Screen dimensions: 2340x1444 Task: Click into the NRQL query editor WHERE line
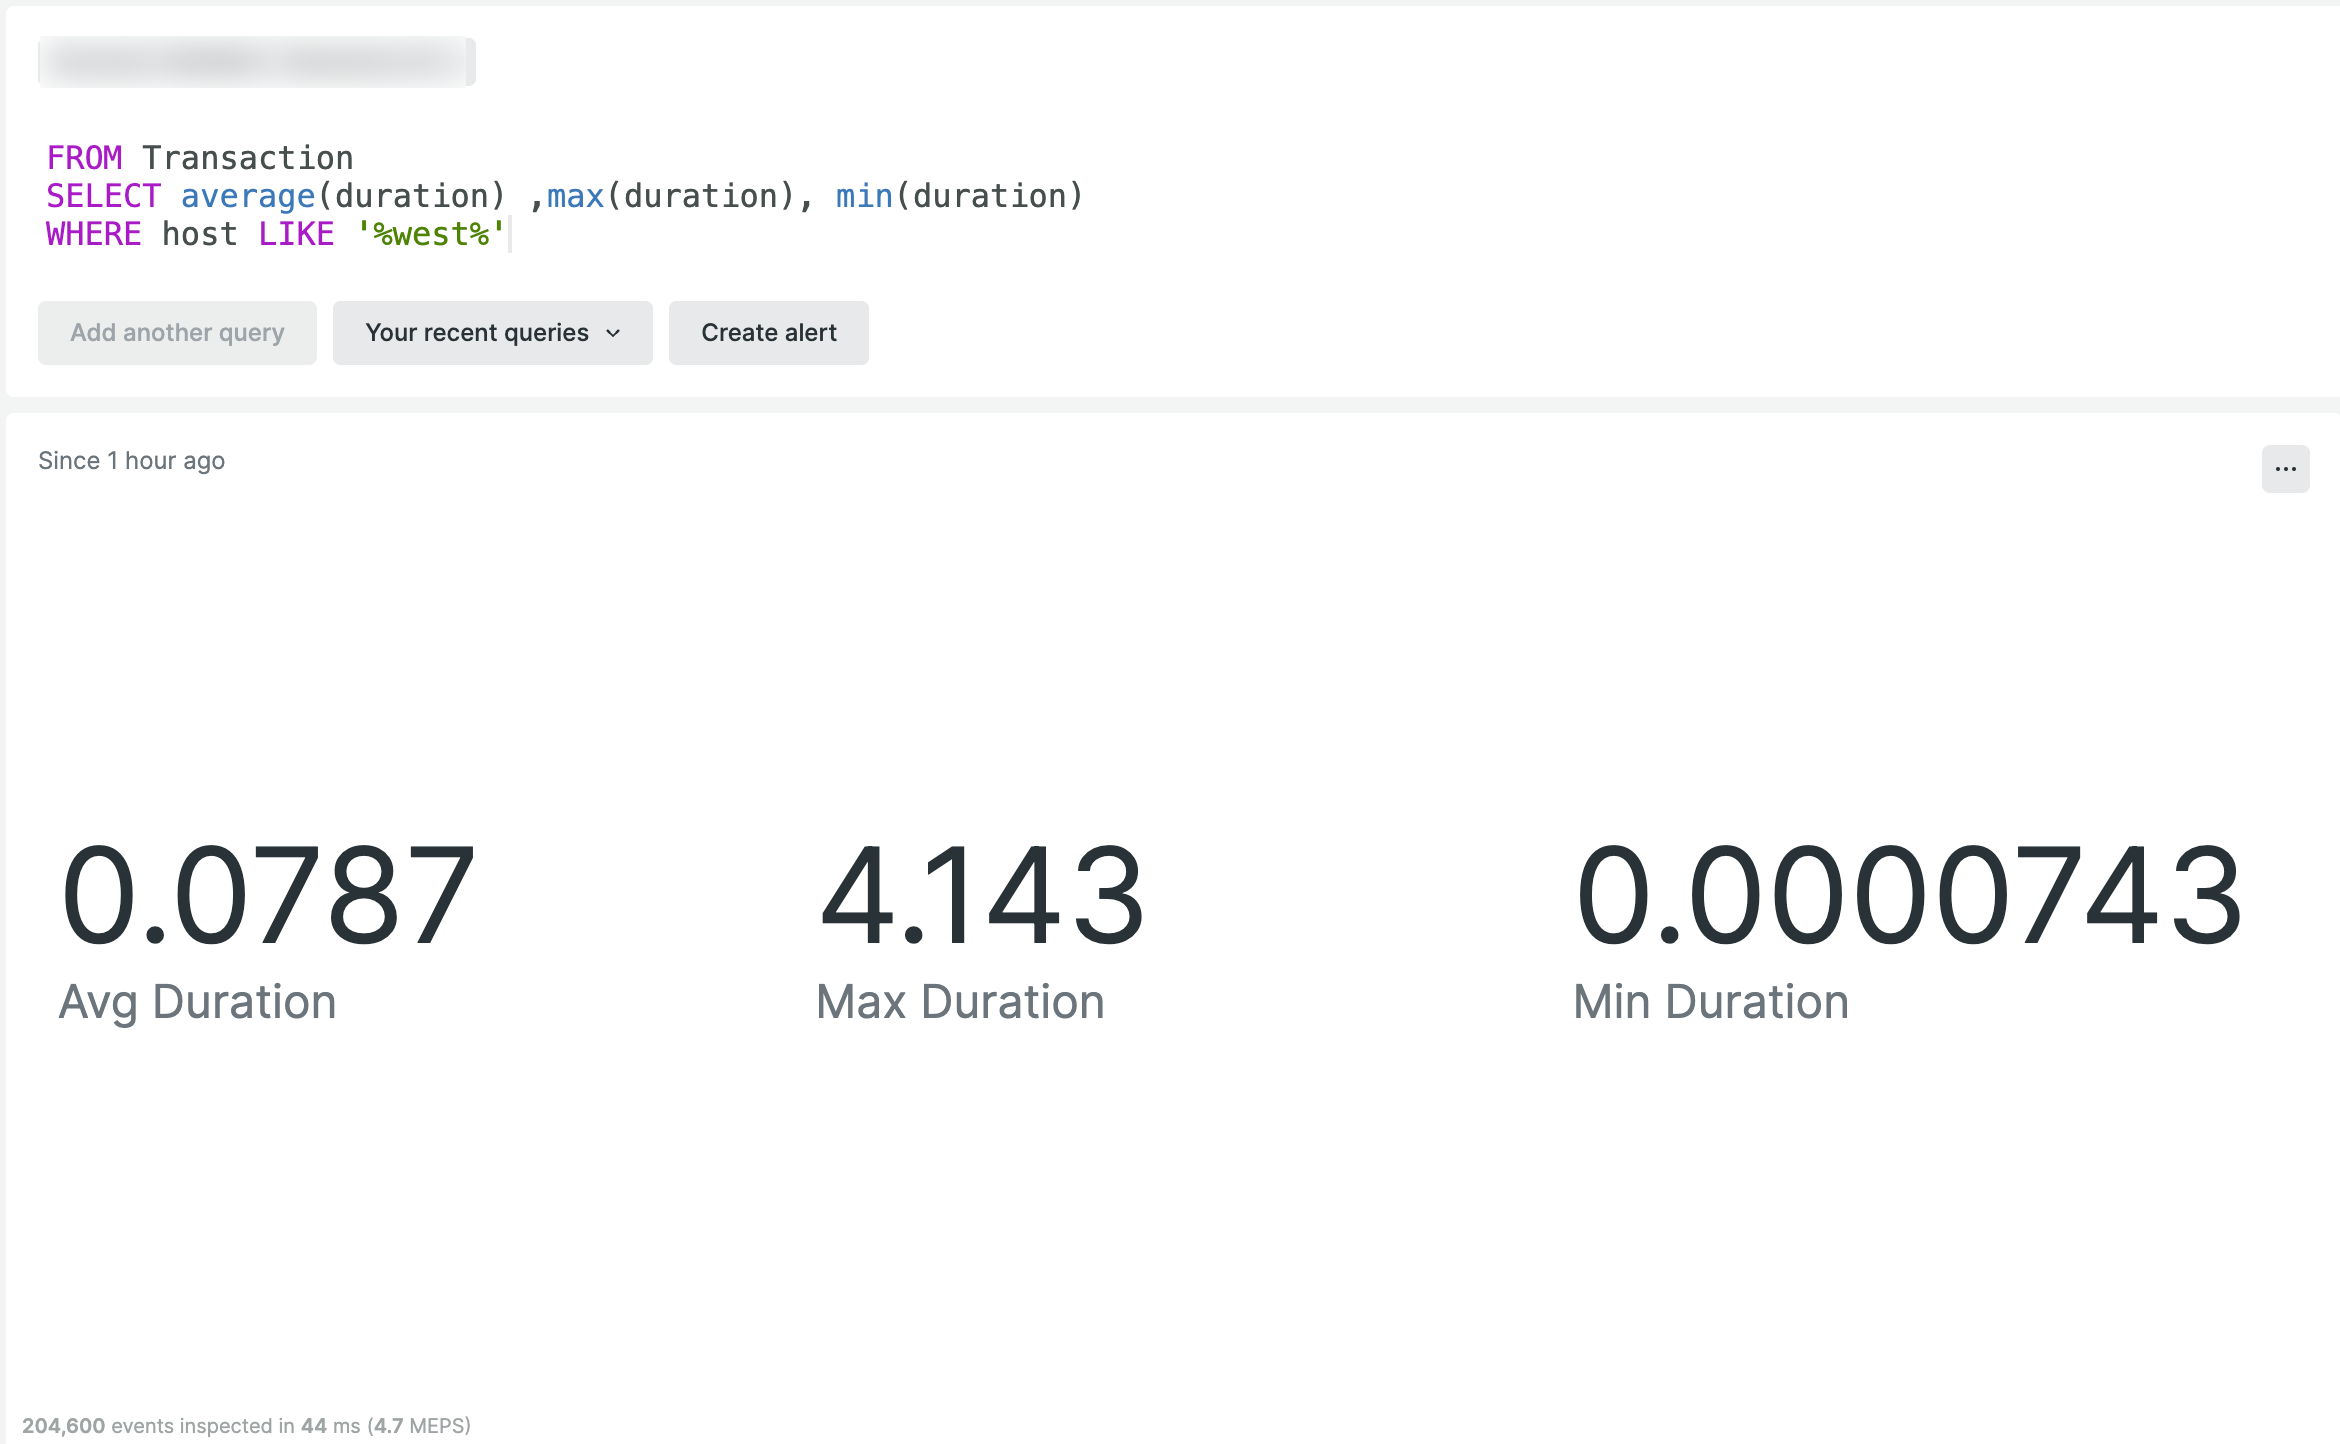click(x=276, y=234)
